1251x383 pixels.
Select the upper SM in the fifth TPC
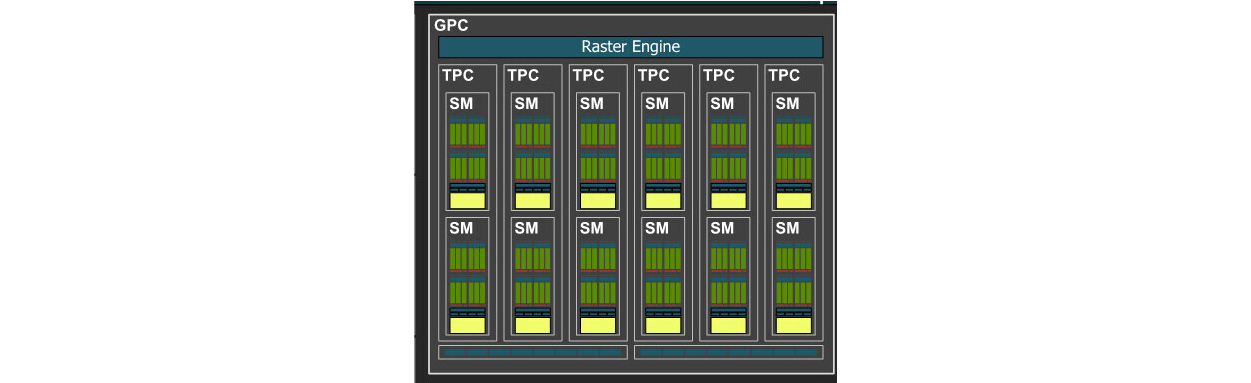coord(728,152)
